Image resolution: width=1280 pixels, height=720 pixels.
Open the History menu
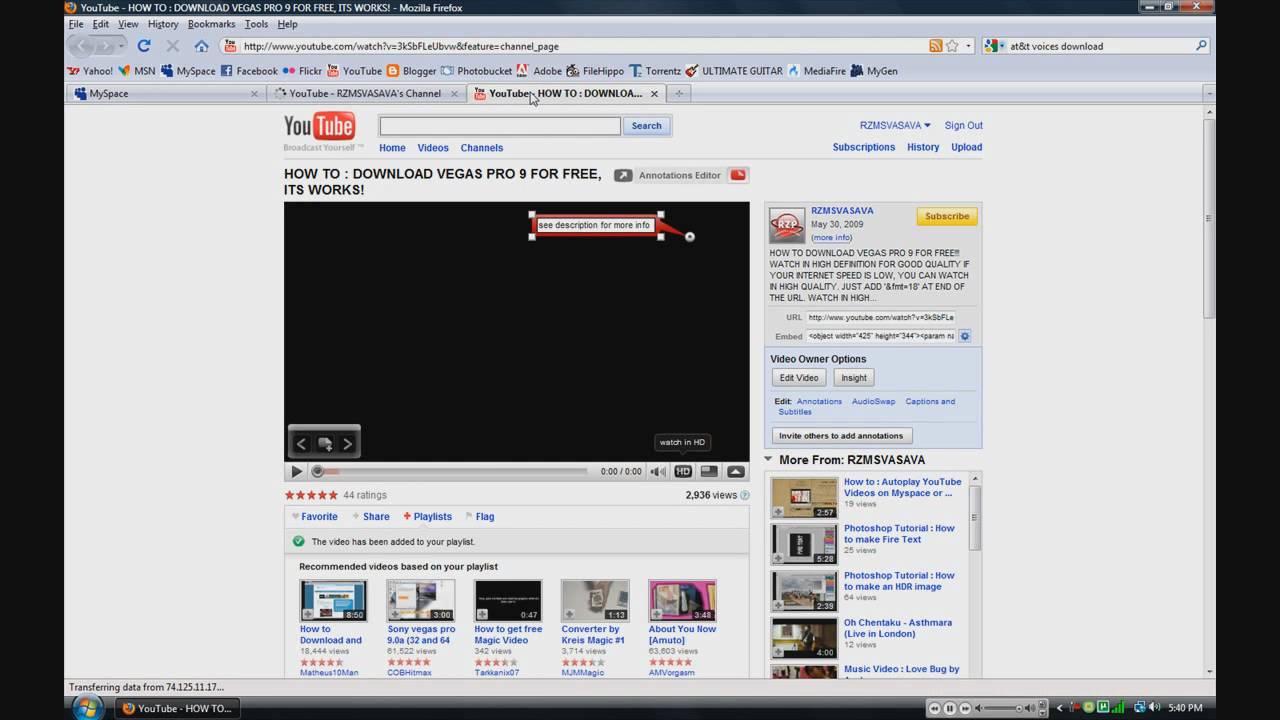click(x=163, y=24)
